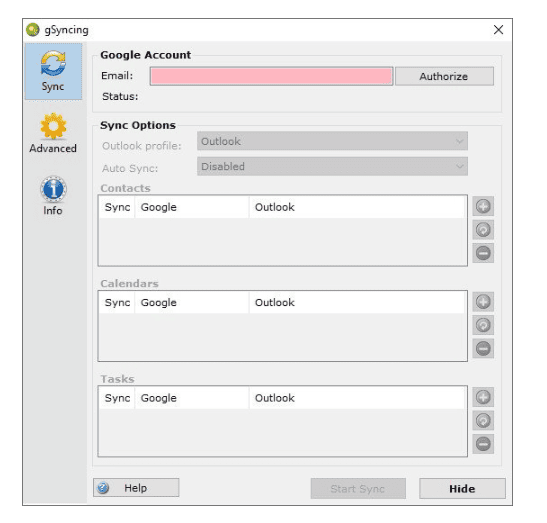Click Sync column header in Contacts table
Viewport: 547px width, 523px height.
117,207
